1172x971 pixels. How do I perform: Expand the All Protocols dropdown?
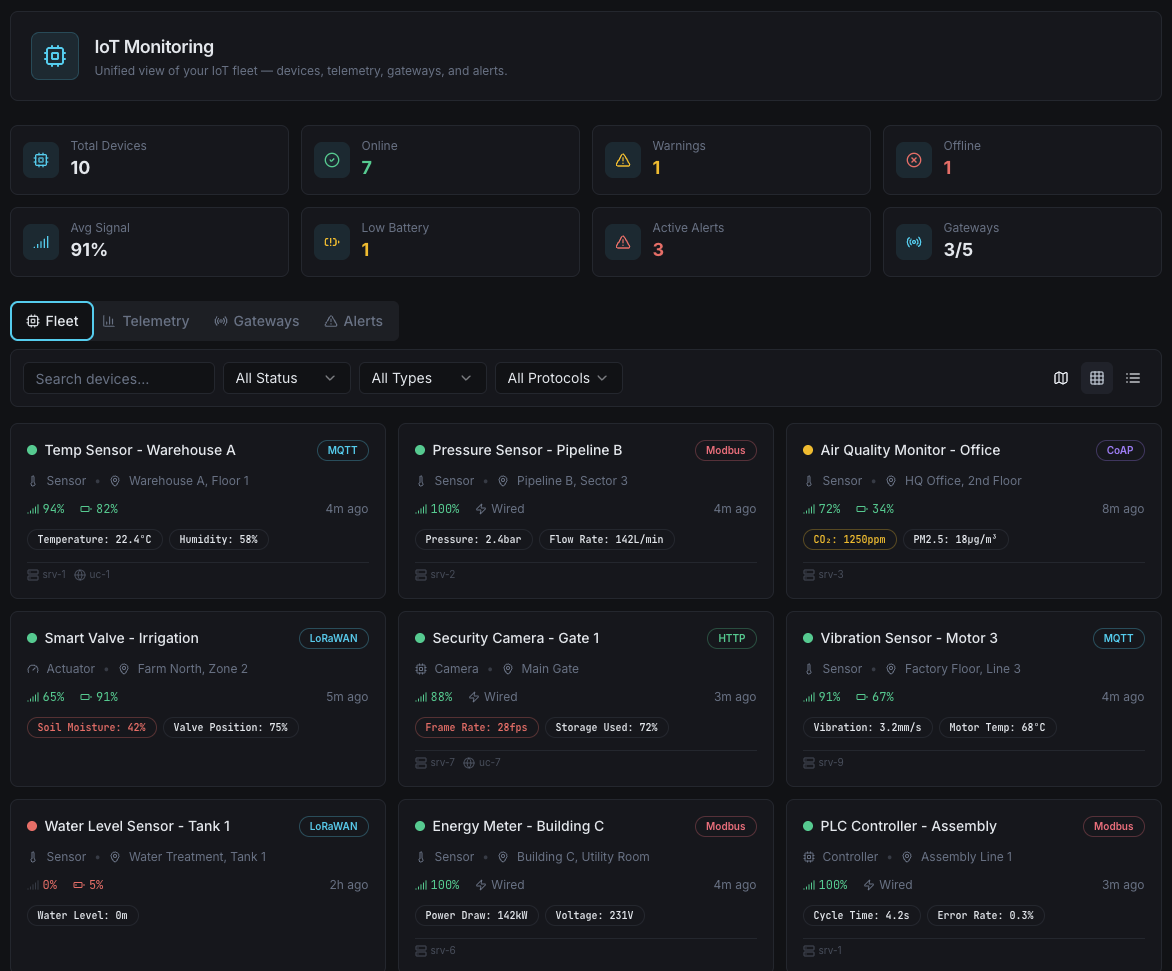(558, 378)
